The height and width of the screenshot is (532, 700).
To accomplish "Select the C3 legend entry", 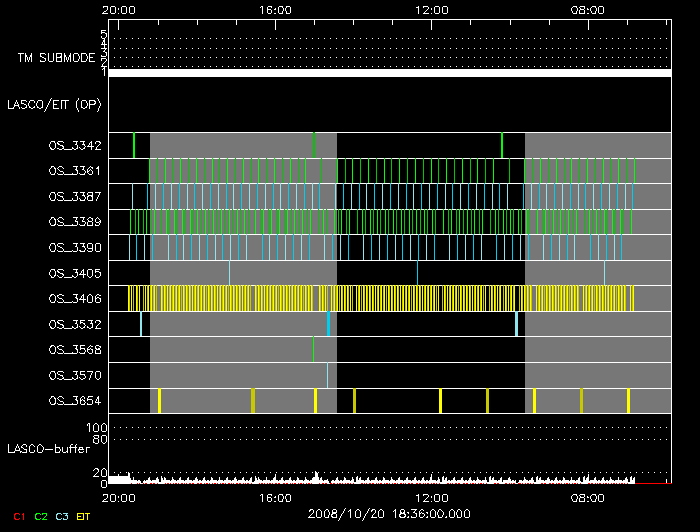I will 62,516.
